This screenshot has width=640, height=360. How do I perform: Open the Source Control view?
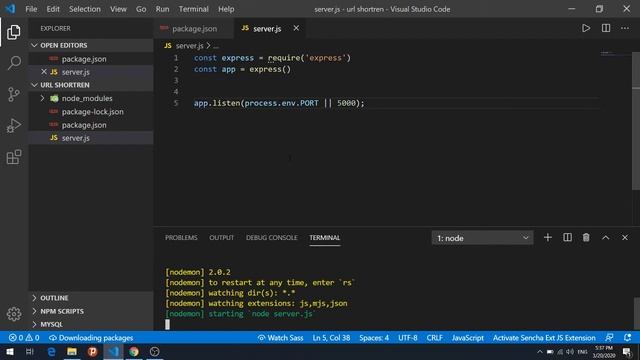click(x=13, y=94)
